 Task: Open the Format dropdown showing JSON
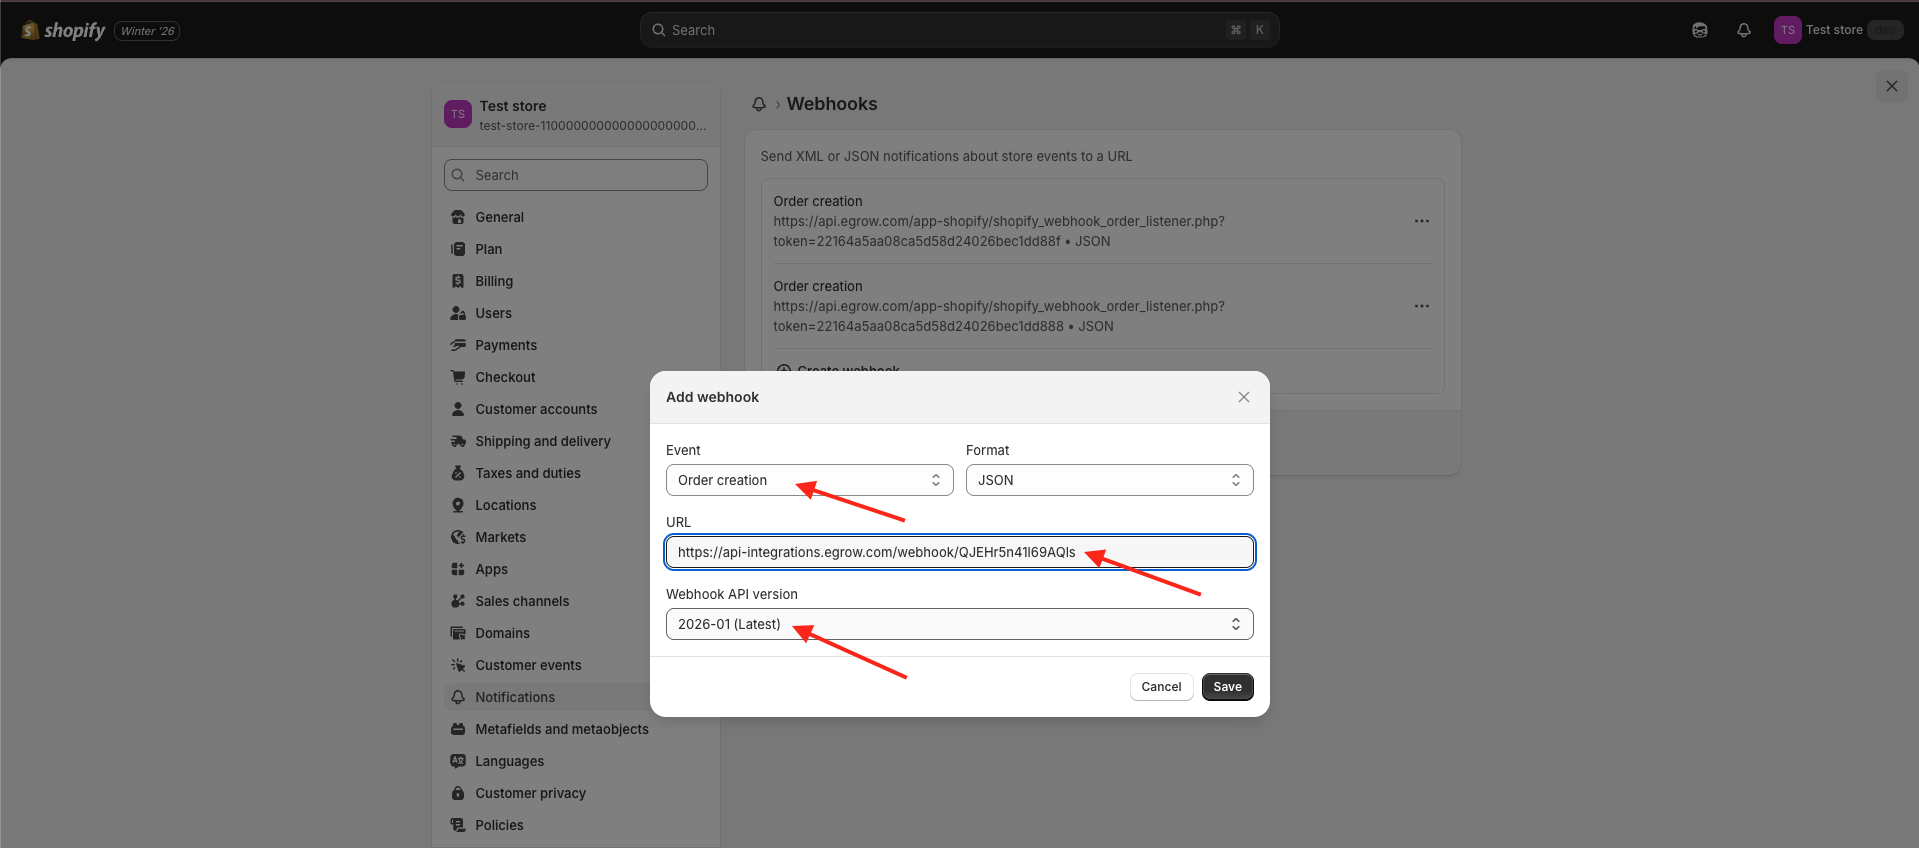coord(1110,480)
